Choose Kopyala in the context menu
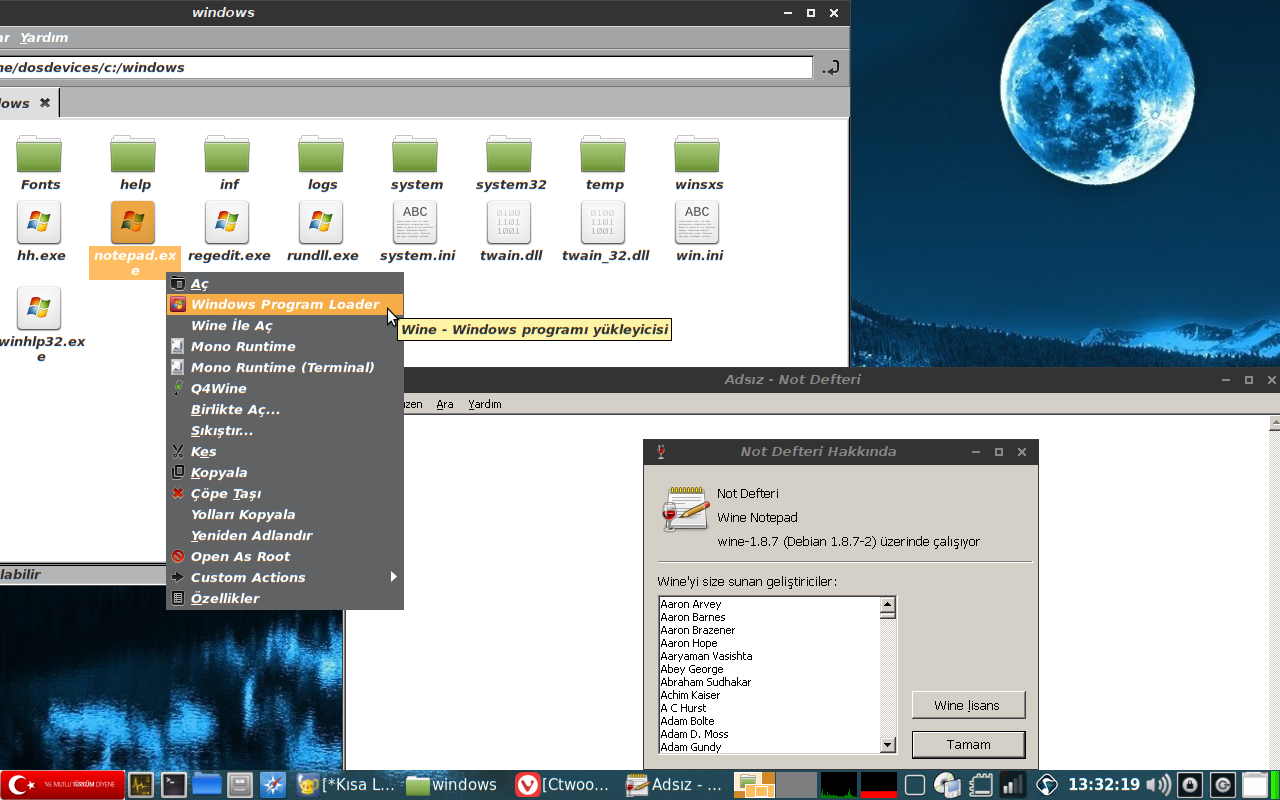 click(285, 472)
